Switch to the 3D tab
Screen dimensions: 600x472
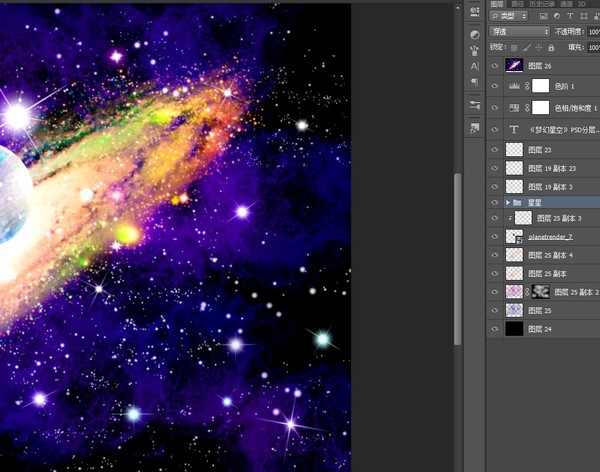(x=581, y=4)
